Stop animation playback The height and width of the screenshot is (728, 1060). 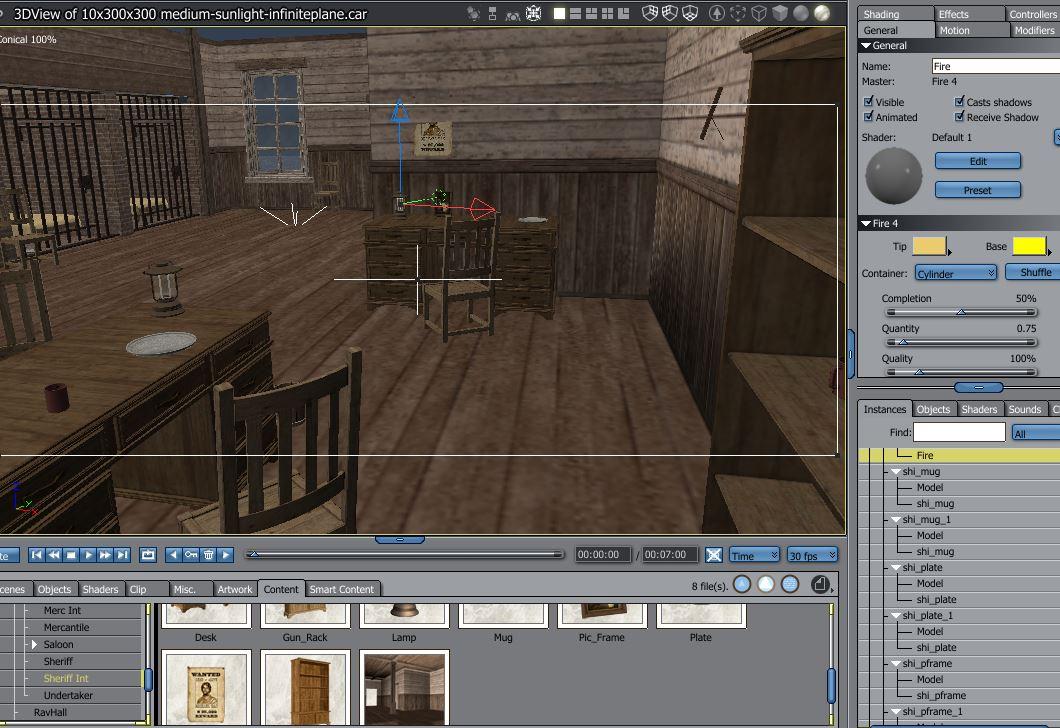point(71,555)
